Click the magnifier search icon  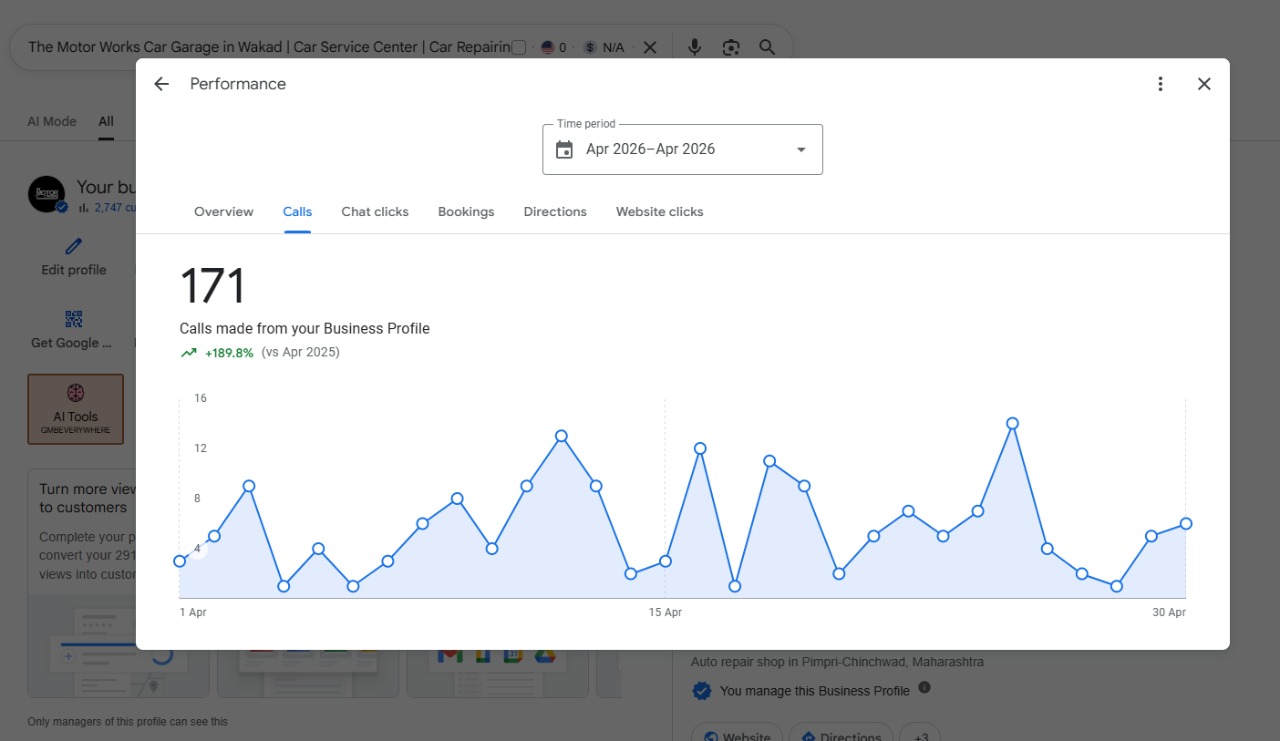[x=767, y=47]
